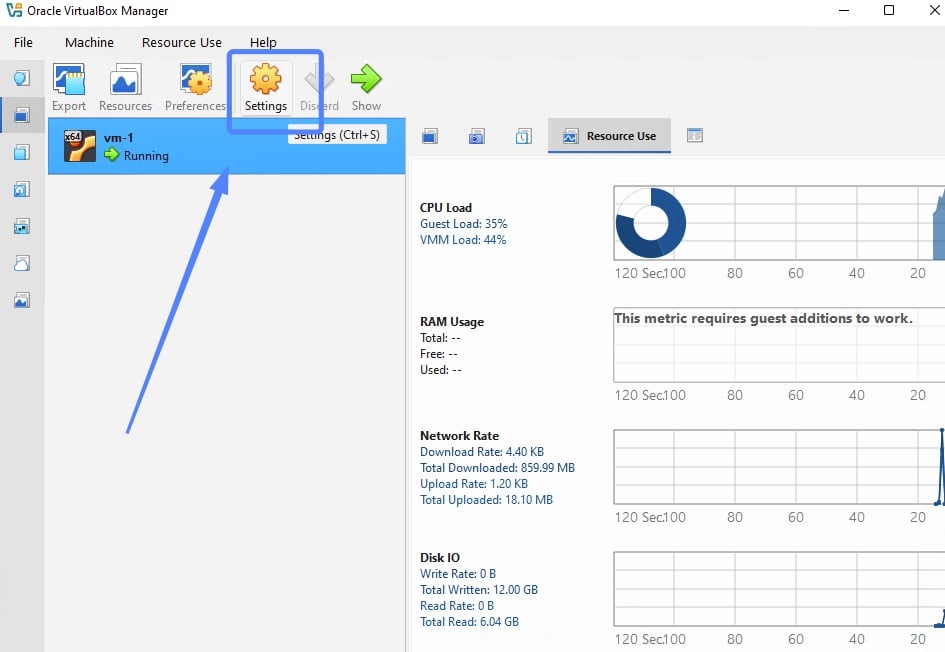
Task: Select the vm-1 virtual machine entry
Action: pos(227,146)
